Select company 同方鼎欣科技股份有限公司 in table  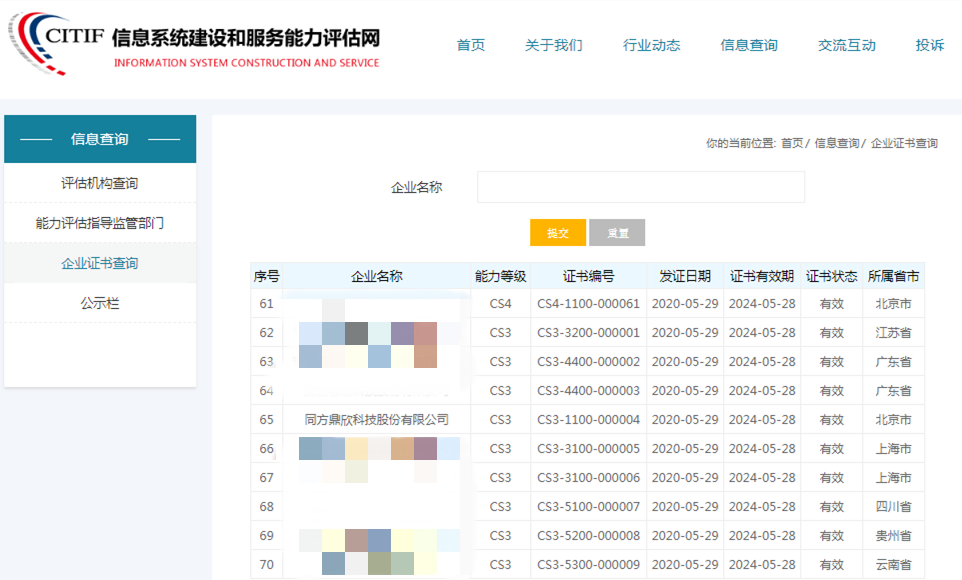pyautogui.click(x=377, y=420)
